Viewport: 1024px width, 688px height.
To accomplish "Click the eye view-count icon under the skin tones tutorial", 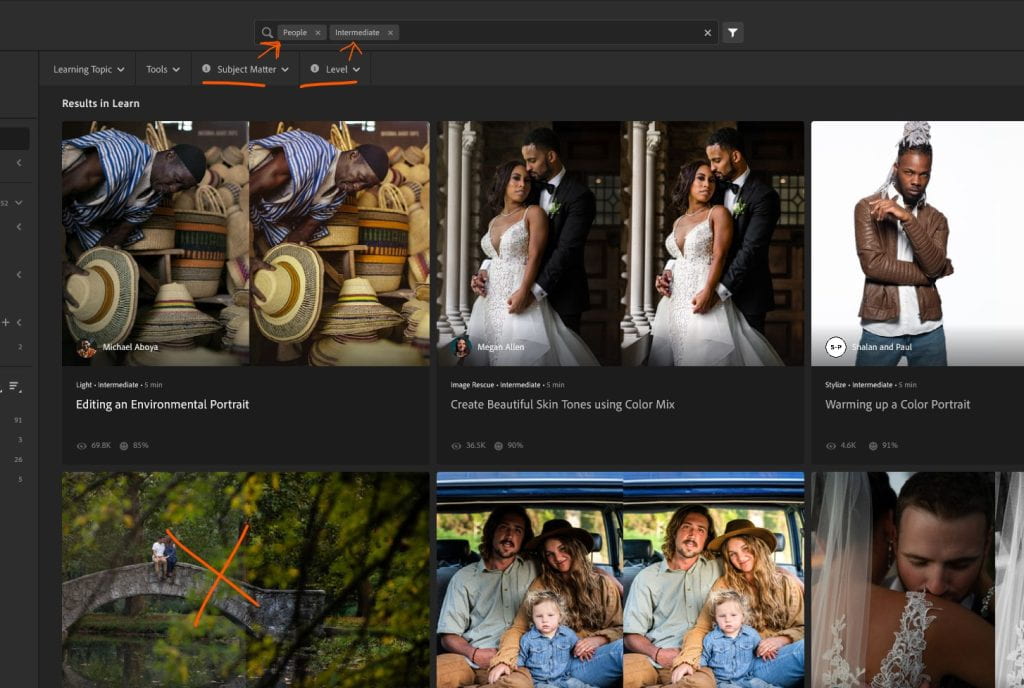I will pos(455,446).
